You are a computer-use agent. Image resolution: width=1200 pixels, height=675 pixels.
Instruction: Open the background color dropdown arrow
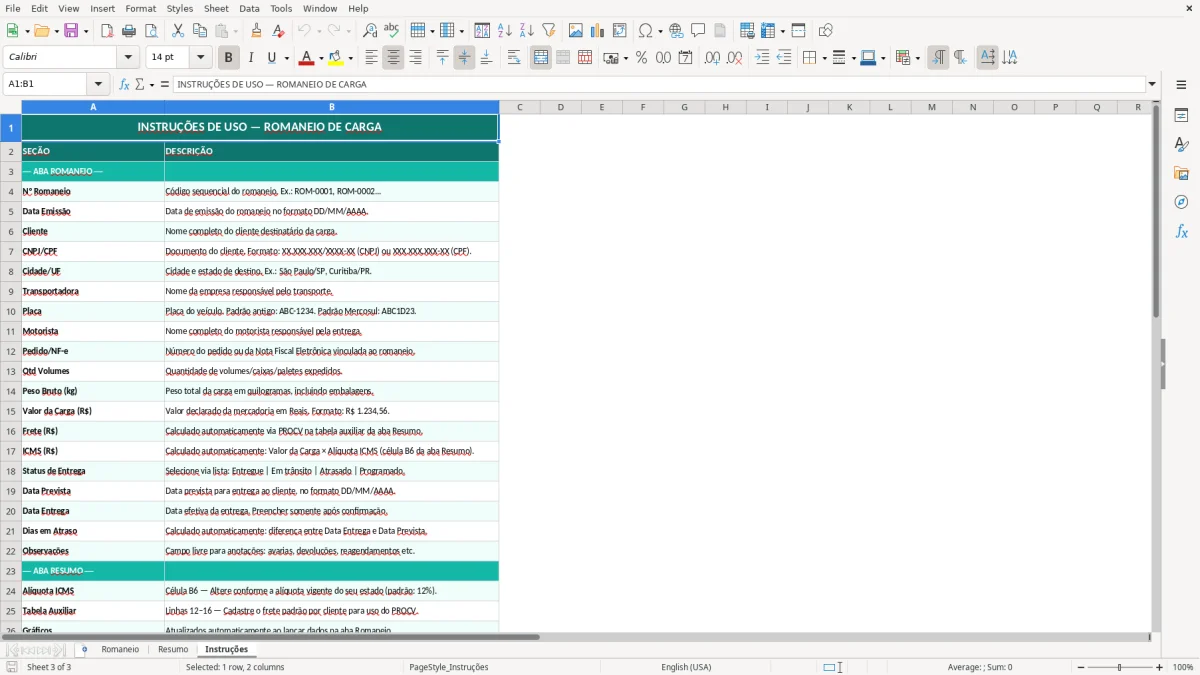[350, 58]
